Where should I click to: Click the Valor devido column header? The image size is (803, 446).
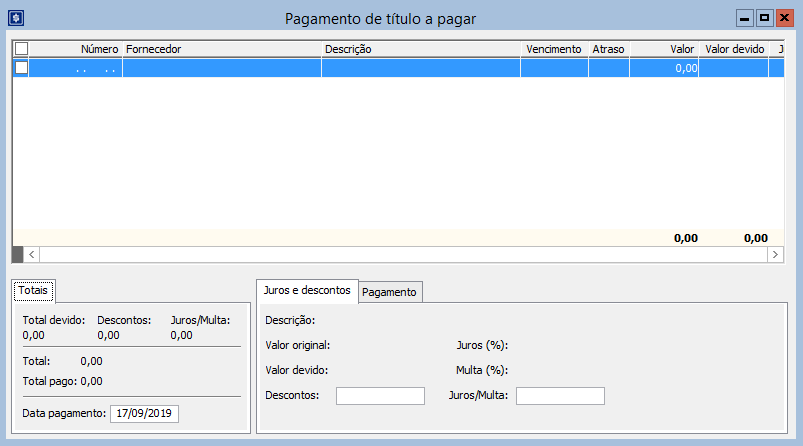733,48
